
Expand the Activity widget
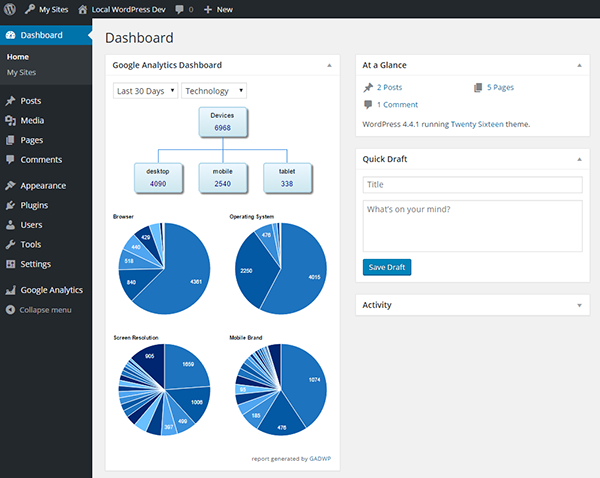(x=578, y=305)
